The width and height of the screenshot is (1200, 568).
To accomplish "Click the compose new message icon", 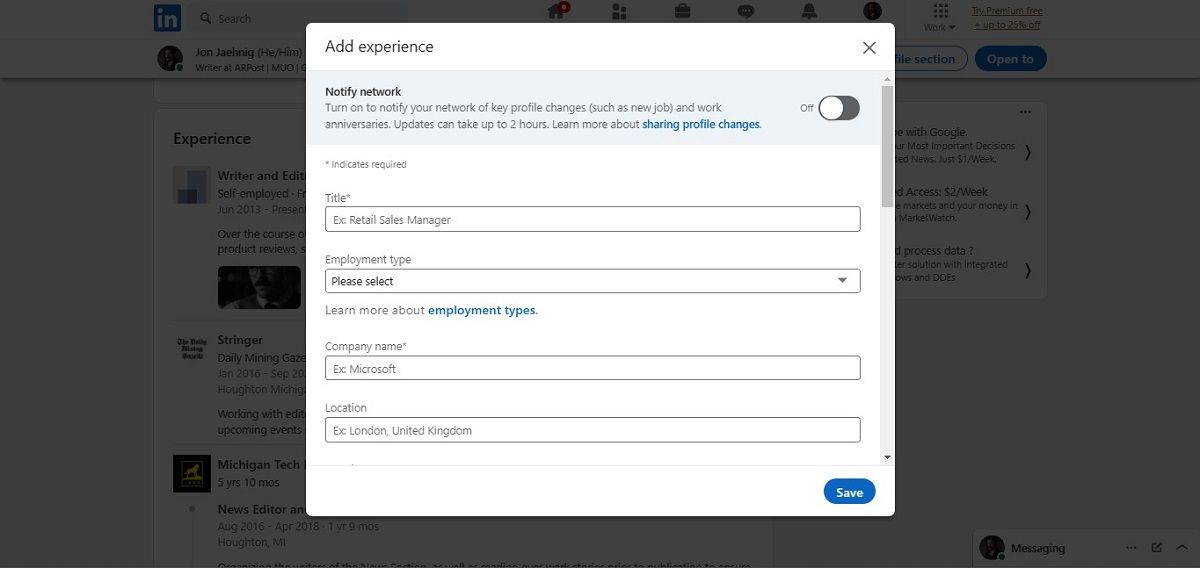I will [x=1157, y=548].
